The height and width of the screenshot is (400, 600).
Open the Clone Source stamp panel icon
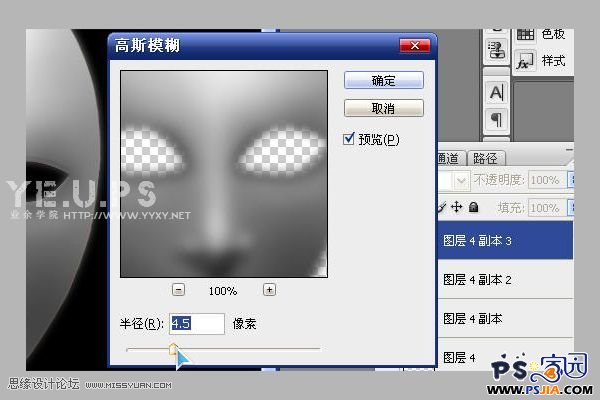click(x=497, y=50)
